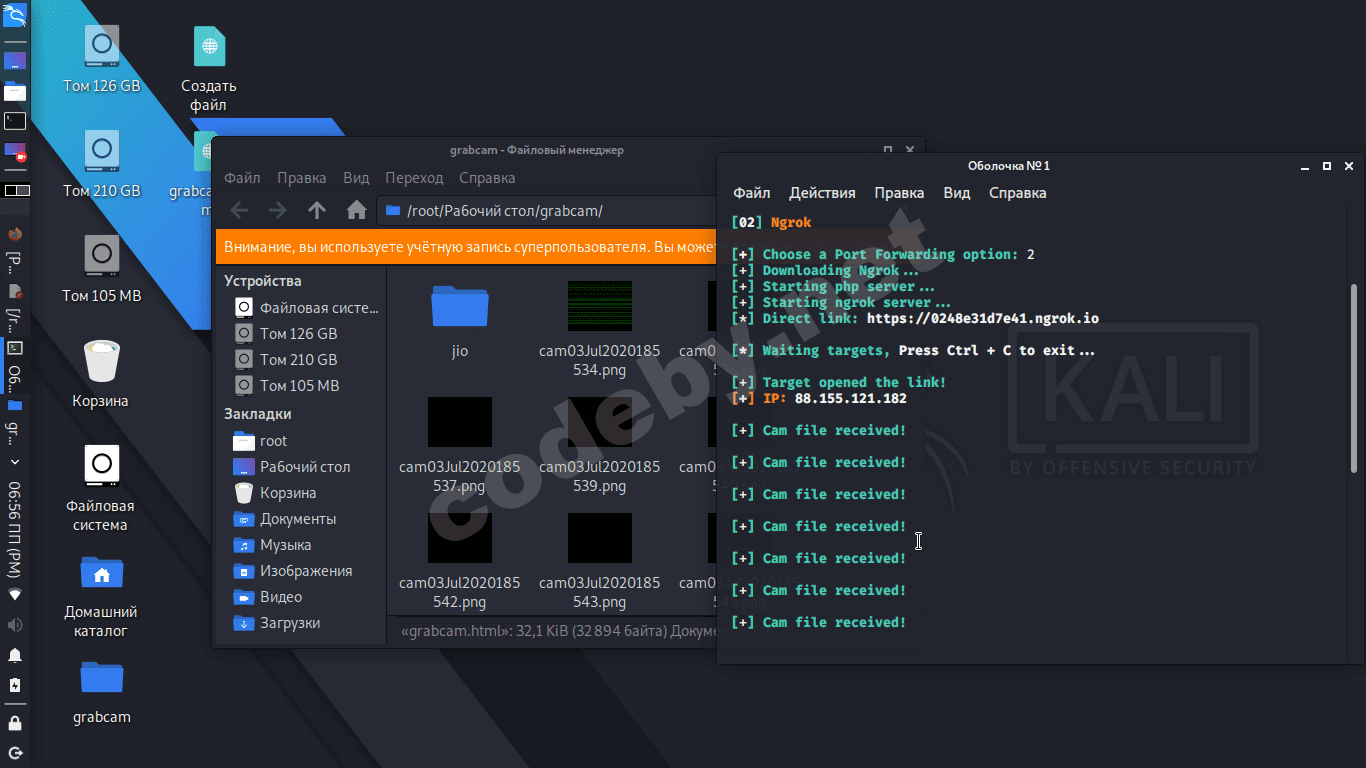Image resolution: width=1366 pixels, height=768 pixels.
Task: Open the Вид menu in file manager
Action: [x=356, y=178]
